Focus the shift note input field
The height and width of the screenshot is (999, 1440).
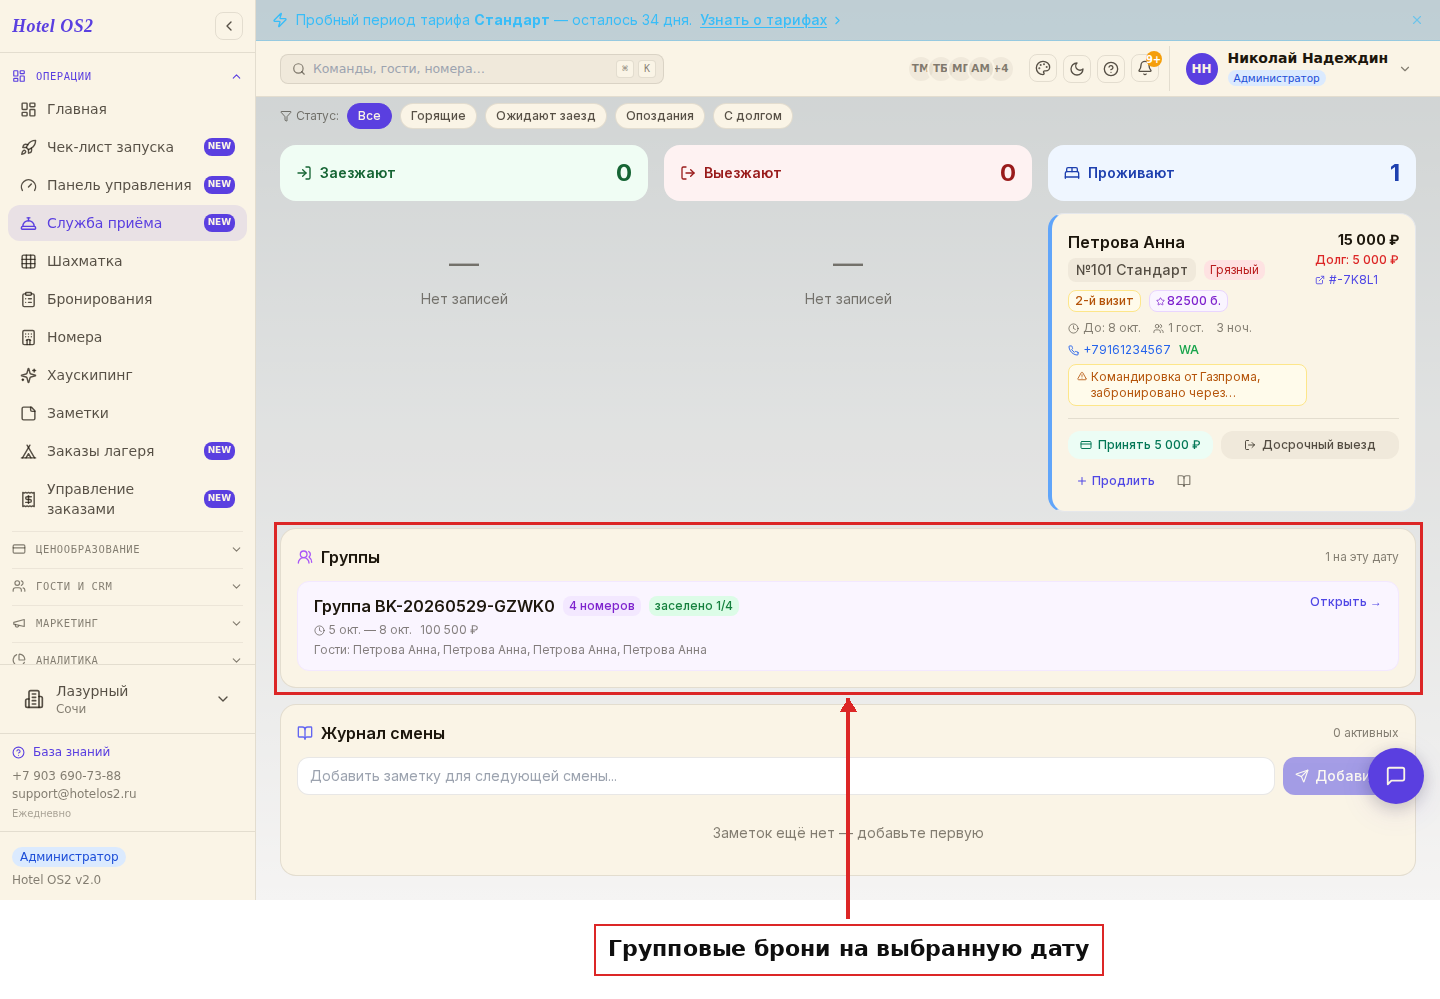(x=786, y=776)
